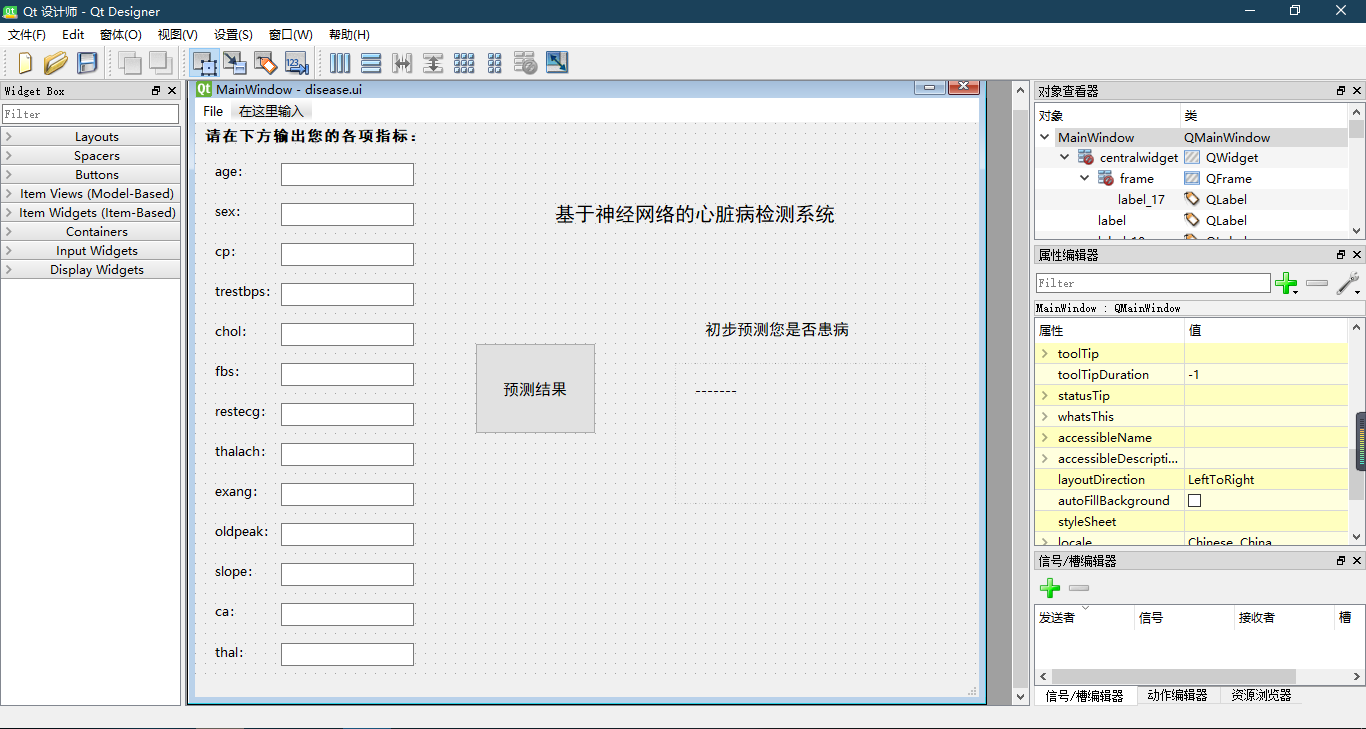Switch to the 资源浏览器 tab
This screenshot has width=1366, height=729.
[1261, 695]
